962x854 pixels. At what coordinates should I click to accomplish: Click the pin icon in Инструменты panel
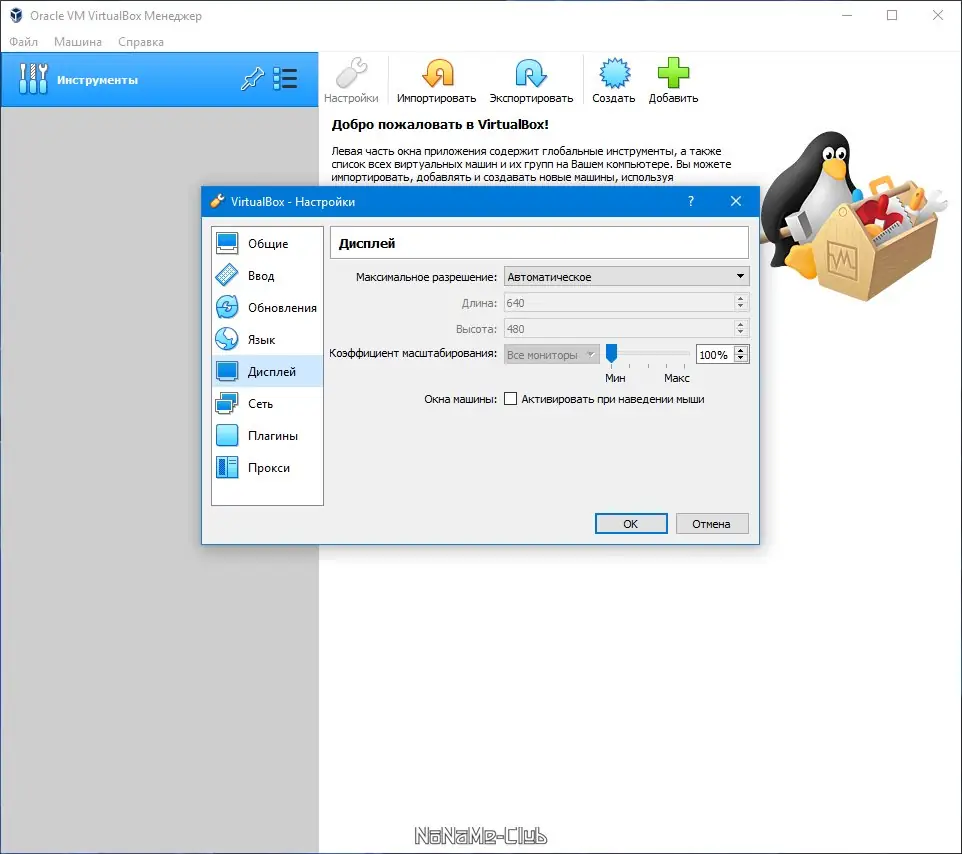click(x=252, y=79)
